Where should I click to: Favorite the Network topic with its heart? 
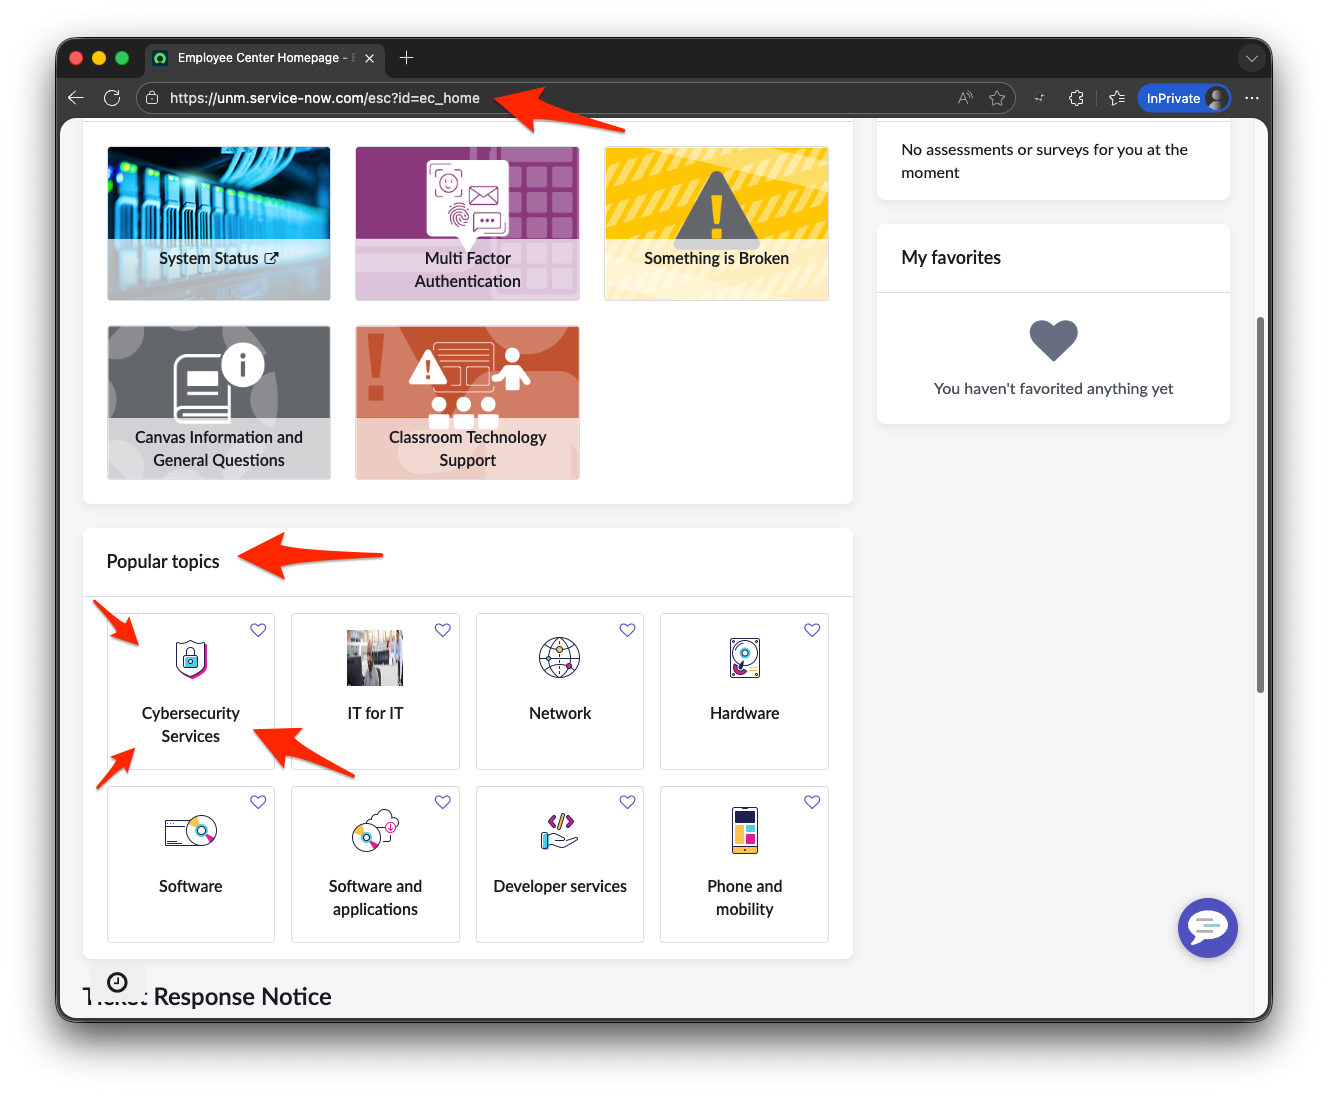[x=627, y=630]
